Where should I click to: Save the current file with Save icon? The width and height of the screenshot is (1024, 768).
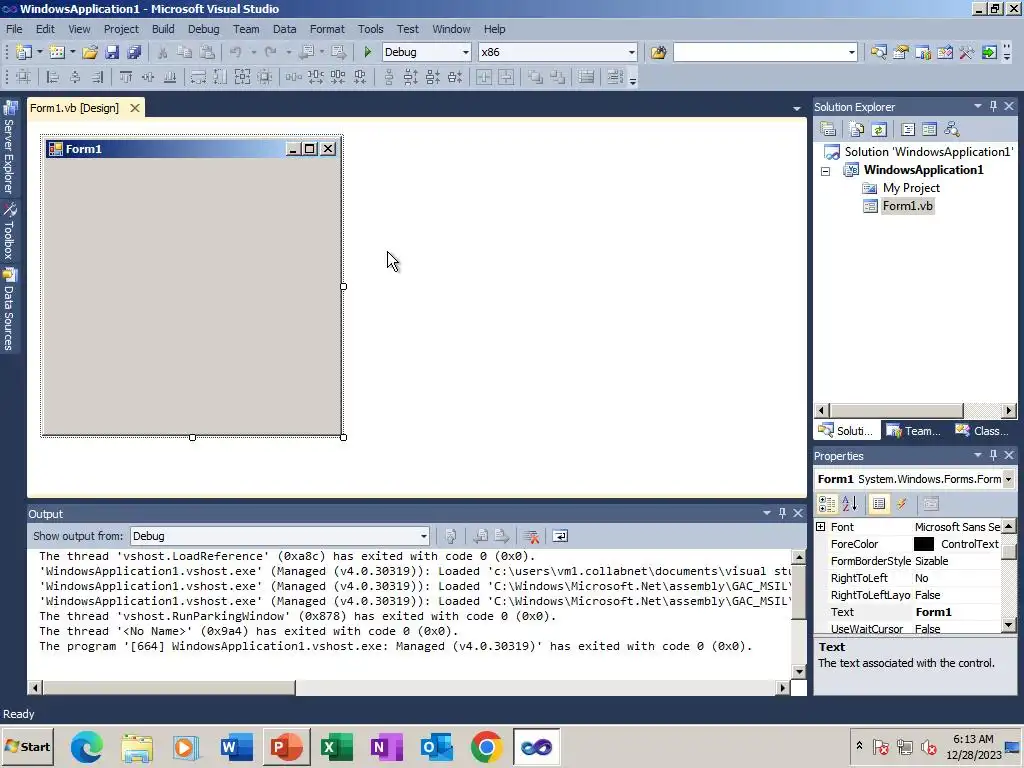pyautogui.click(x=112, y=52)
